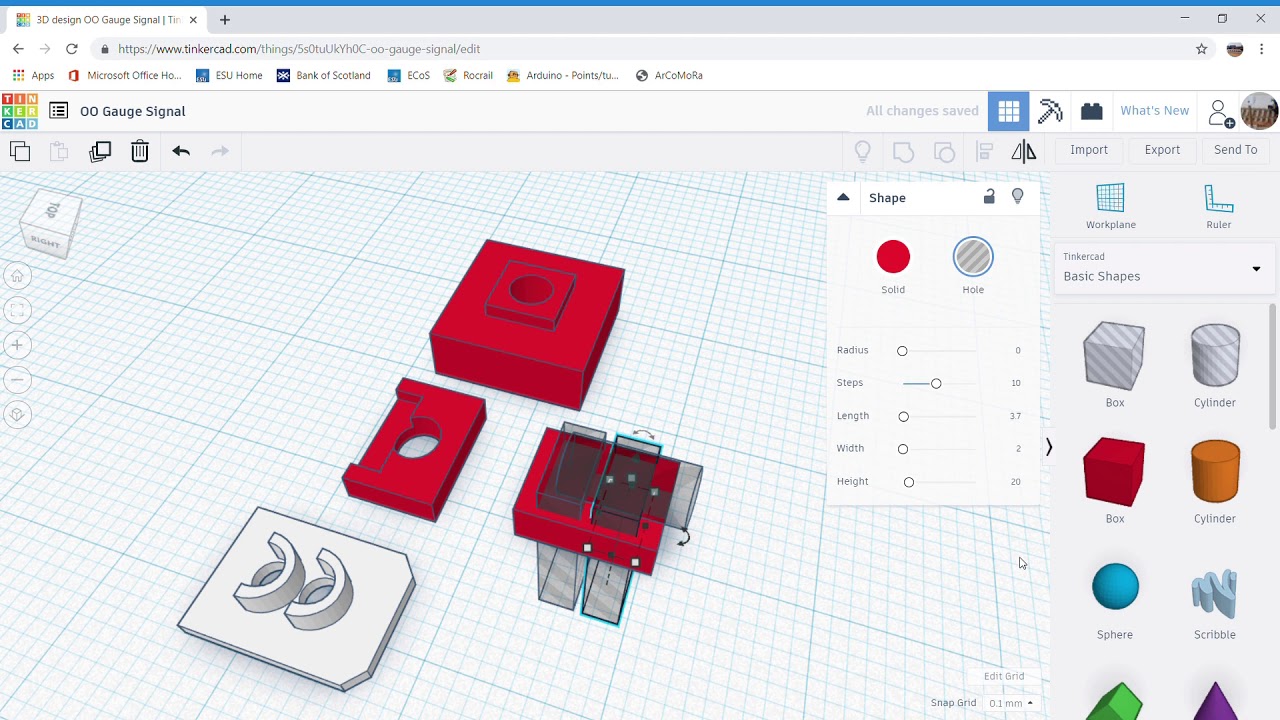Undo the last action
Screen dimensions: 1280x720
[x=181, y=151]
